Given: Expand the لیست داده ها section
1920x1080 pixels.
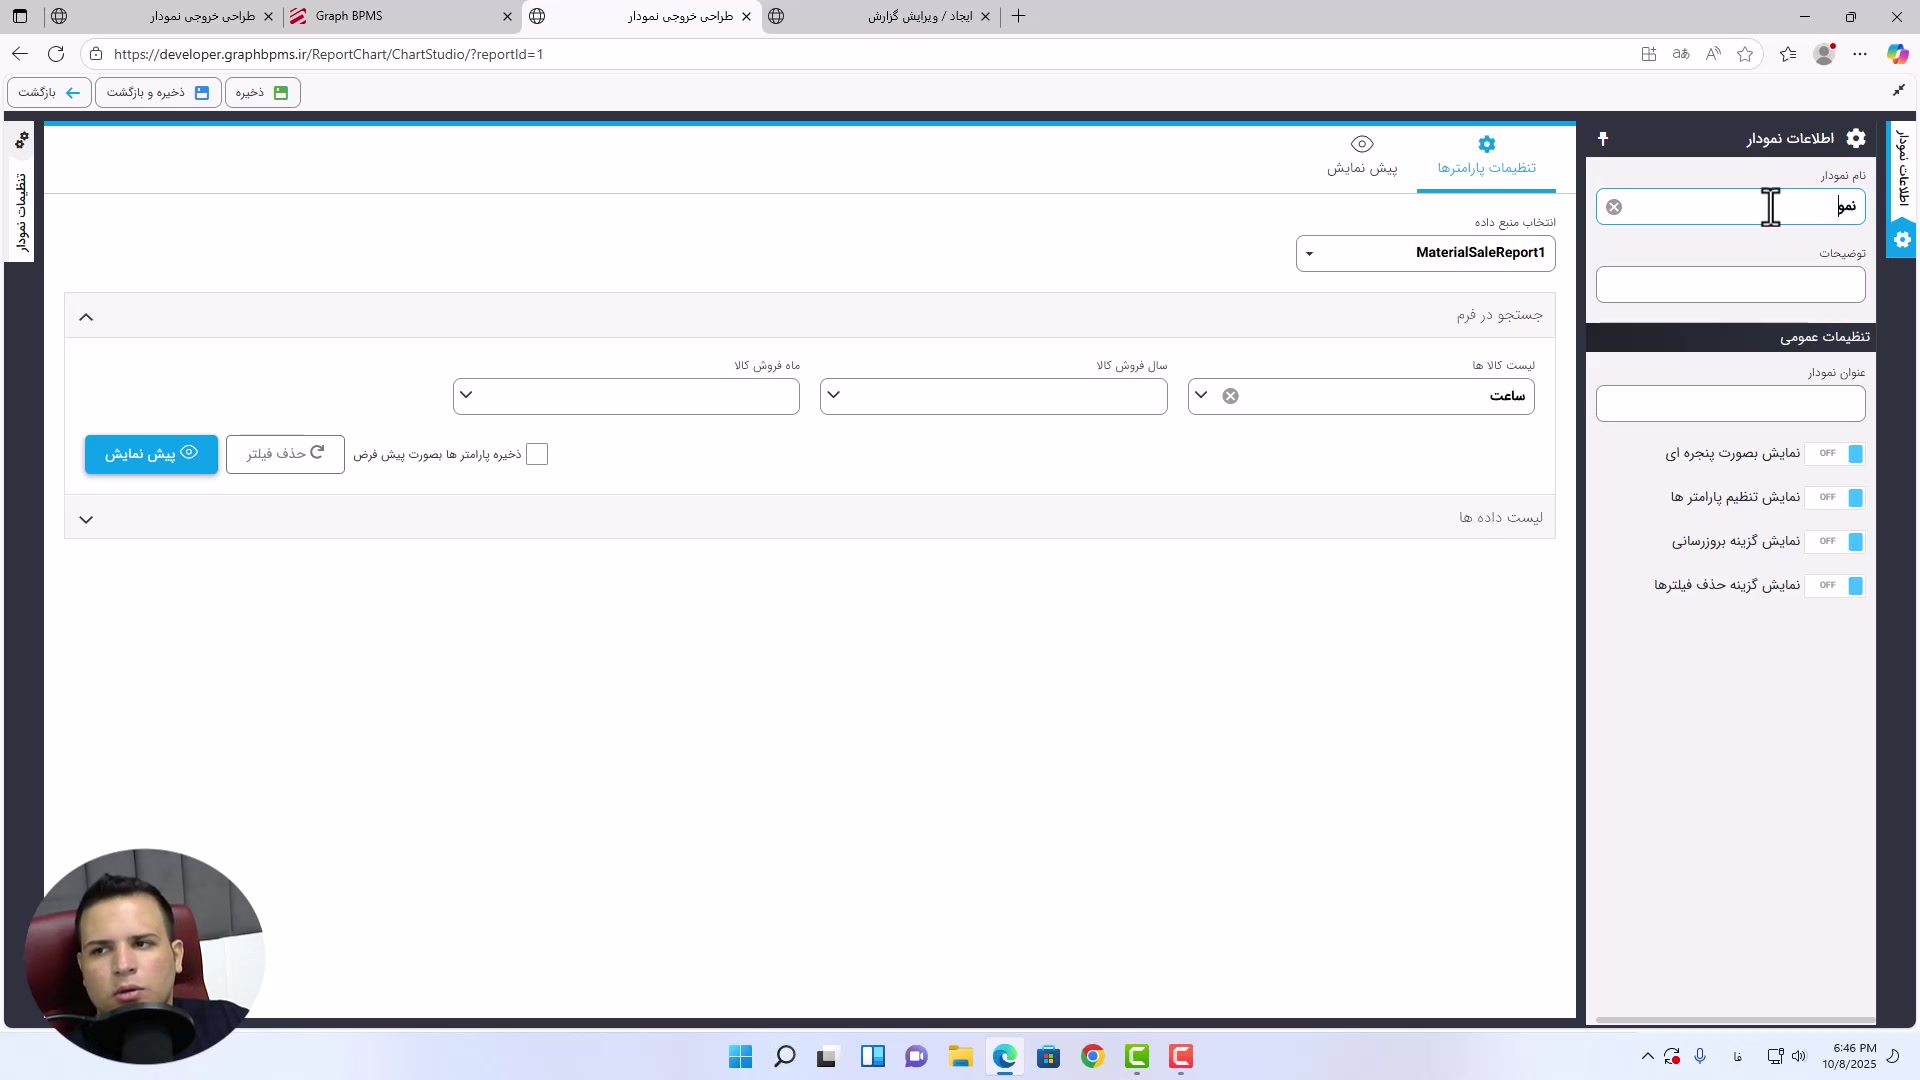Looking at the screenshot, I should click(86, 519).
